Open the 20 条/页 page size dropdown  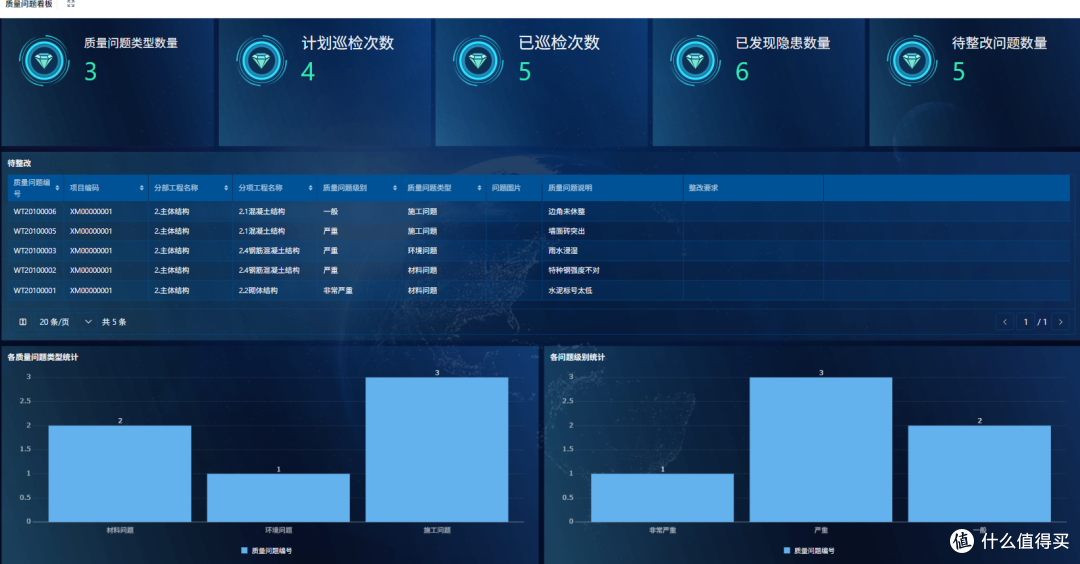tap(65, 322)
